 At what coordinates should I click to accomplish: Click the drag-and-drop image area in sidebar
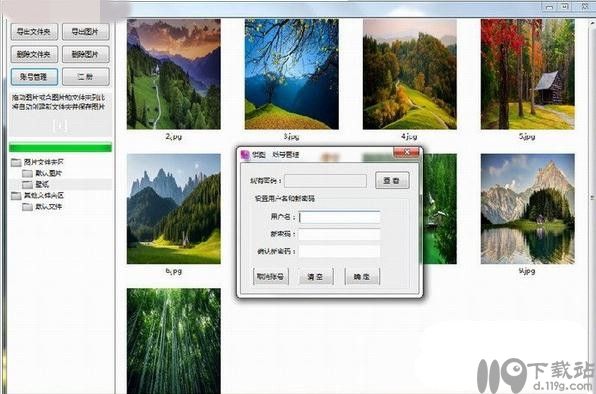pyautogui.click(x=60, y=114)
